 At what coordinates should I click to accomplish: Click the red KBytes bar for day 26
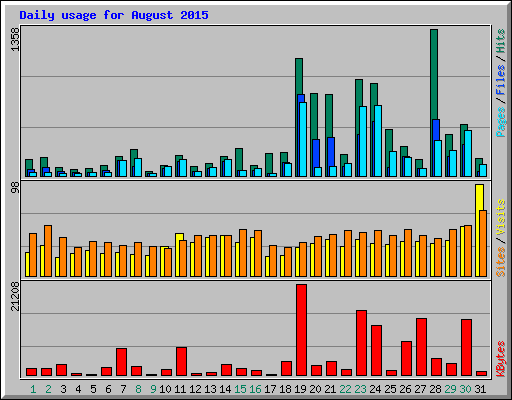(x=406, y=359)
